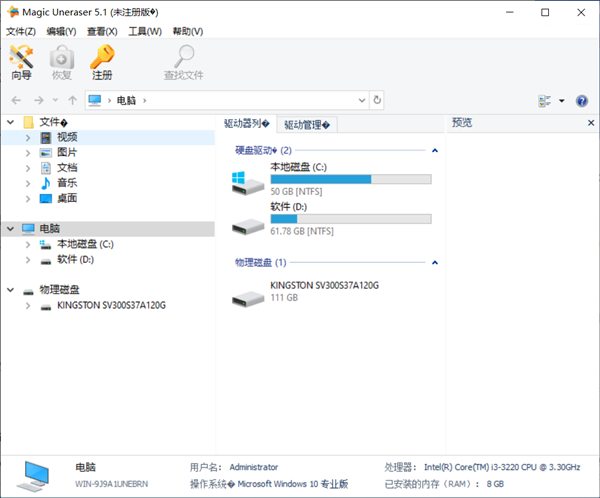Click the 软件 (D:) usage bar
Image resolution: width=600 pixels, height=498 pixels.
click(350, 218)
